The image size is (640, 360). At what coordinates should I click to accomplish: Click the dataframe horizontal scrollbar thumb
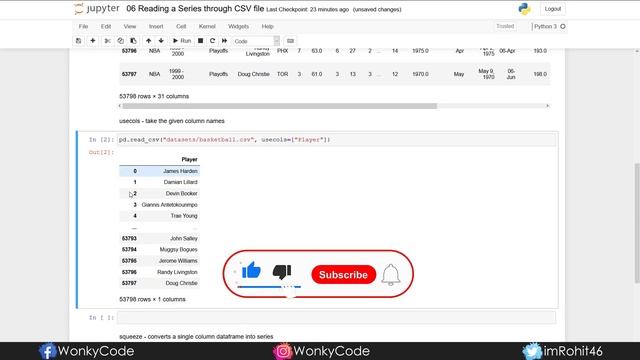pos(280,106)
